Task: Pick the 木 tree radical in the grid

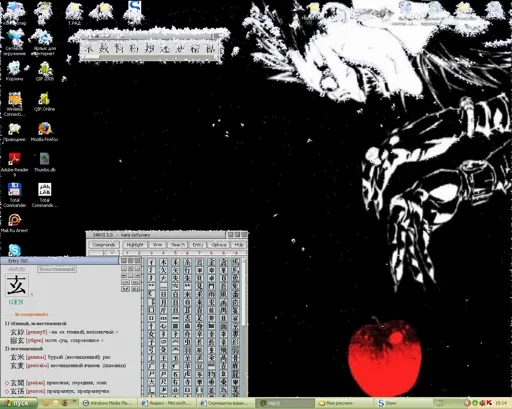Action: click(x=163, y=262)
